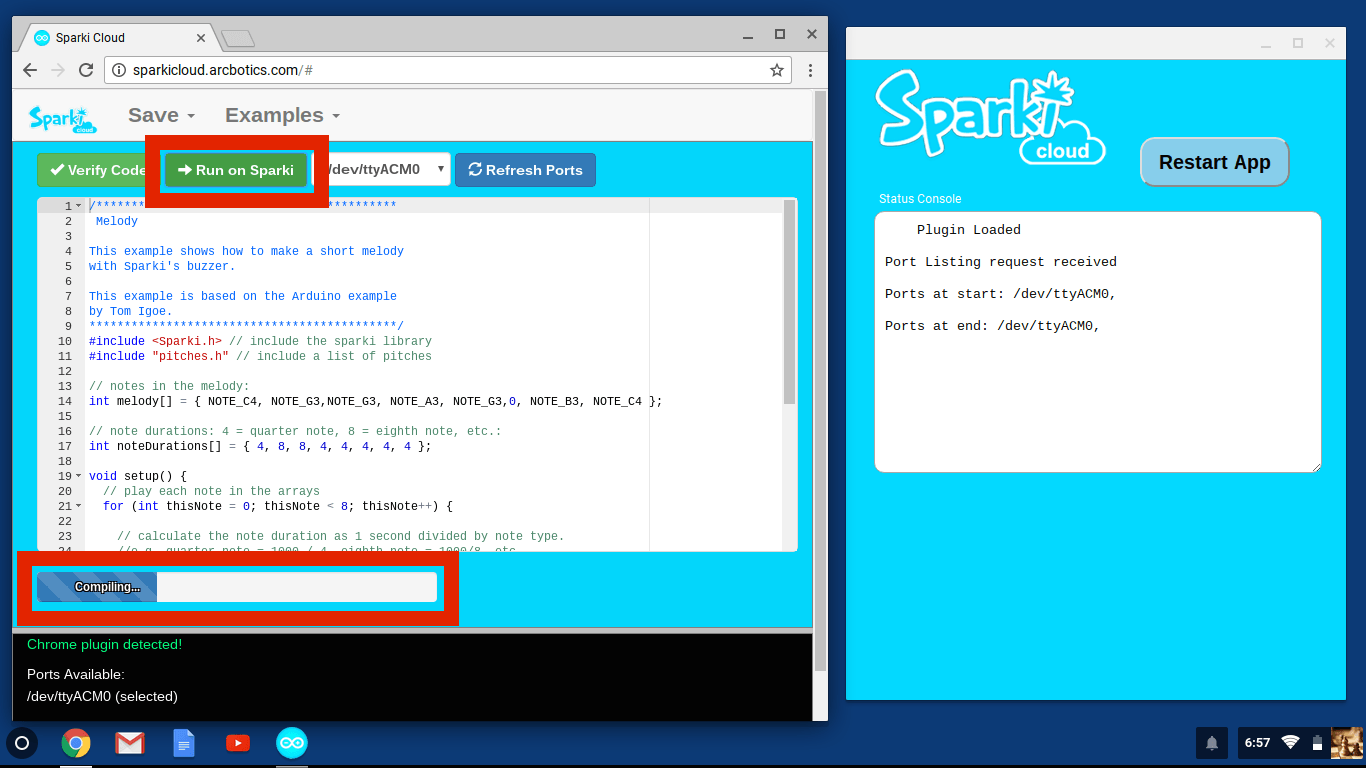
Task: Click 'Plugin Loaded' in the Status Console
Action: pyautogui.click(x=969, y=230)
